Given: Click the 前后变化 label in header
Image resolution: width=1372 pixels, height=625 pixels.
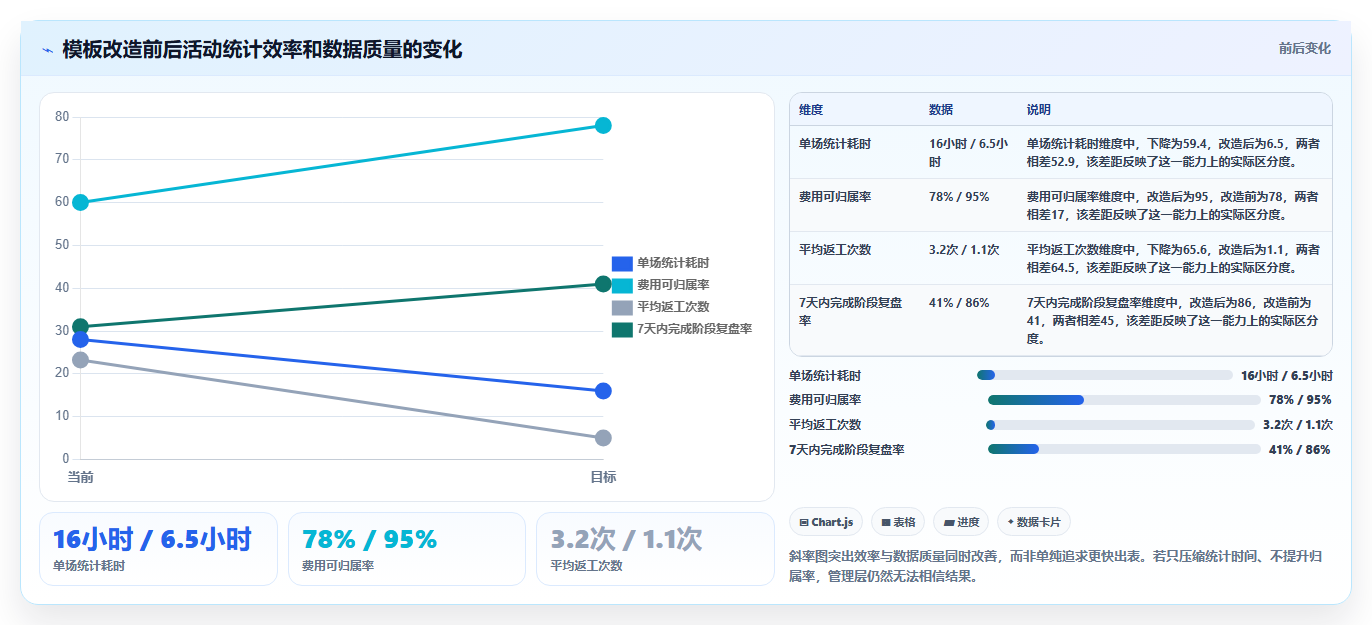Looking at the screenshot, I should tap(1304, 48).
